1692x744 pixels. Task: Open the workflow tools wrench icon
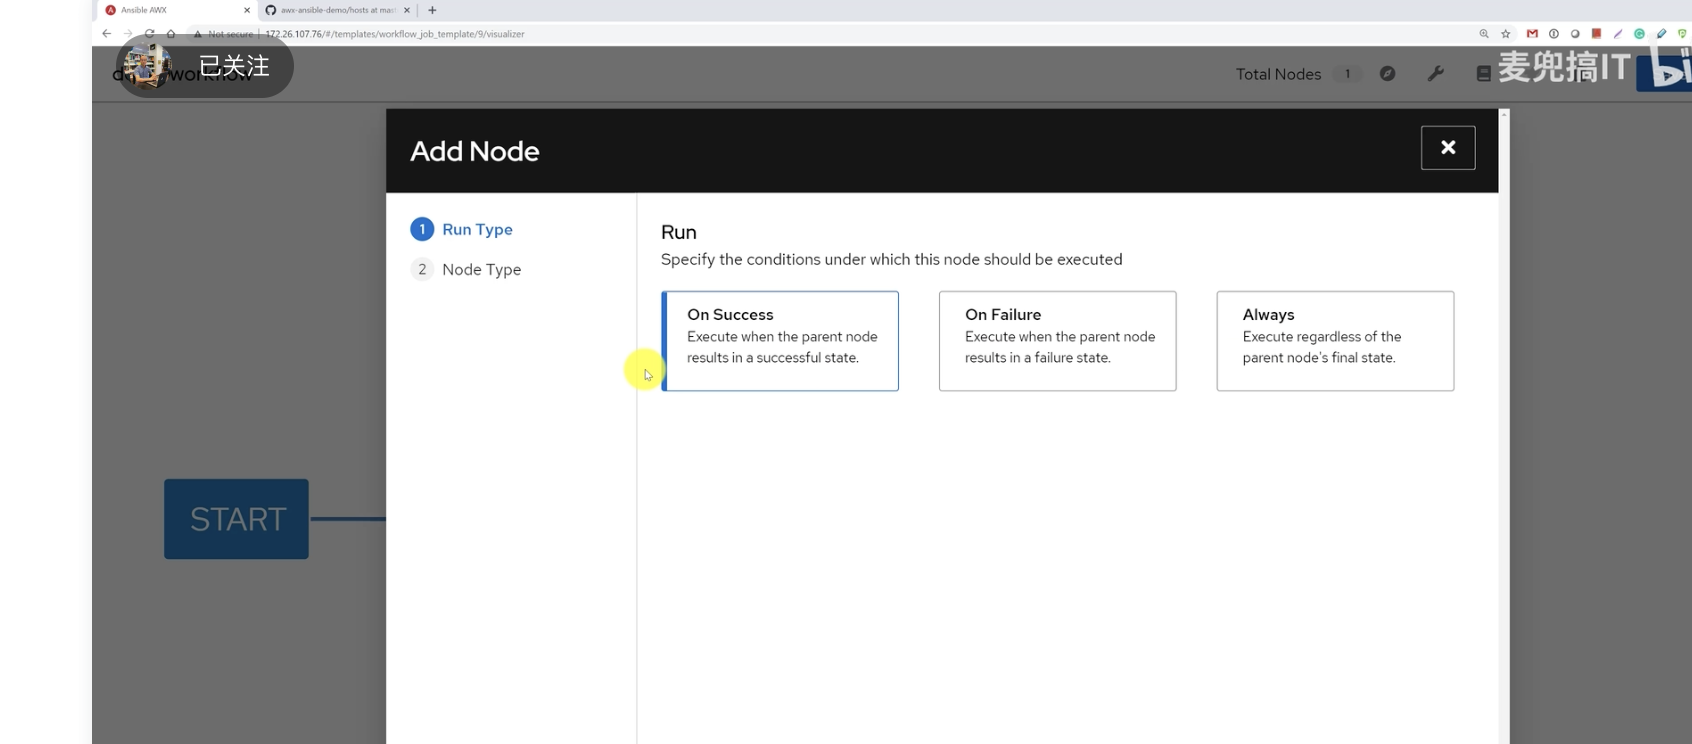click(1435, 74)
